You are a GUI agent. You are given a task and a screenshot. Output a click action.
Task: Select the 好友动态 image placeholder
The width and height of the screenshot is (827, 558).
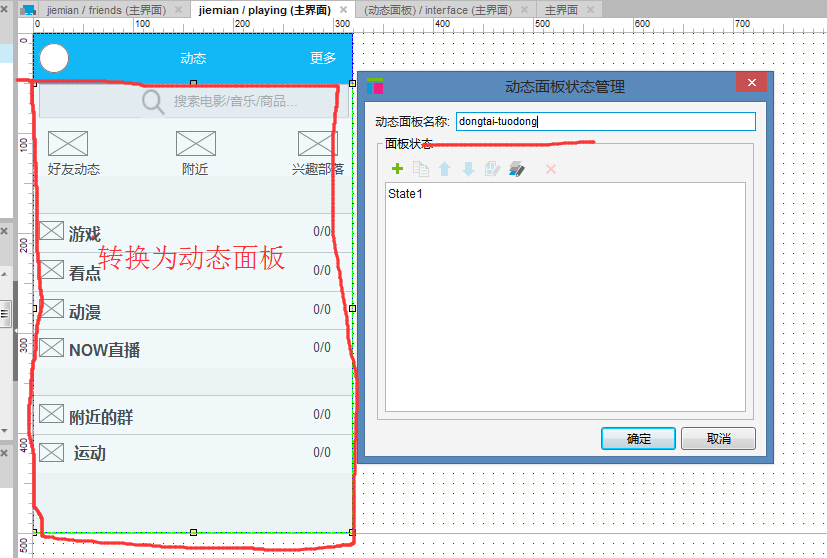[x=68, y=143]
